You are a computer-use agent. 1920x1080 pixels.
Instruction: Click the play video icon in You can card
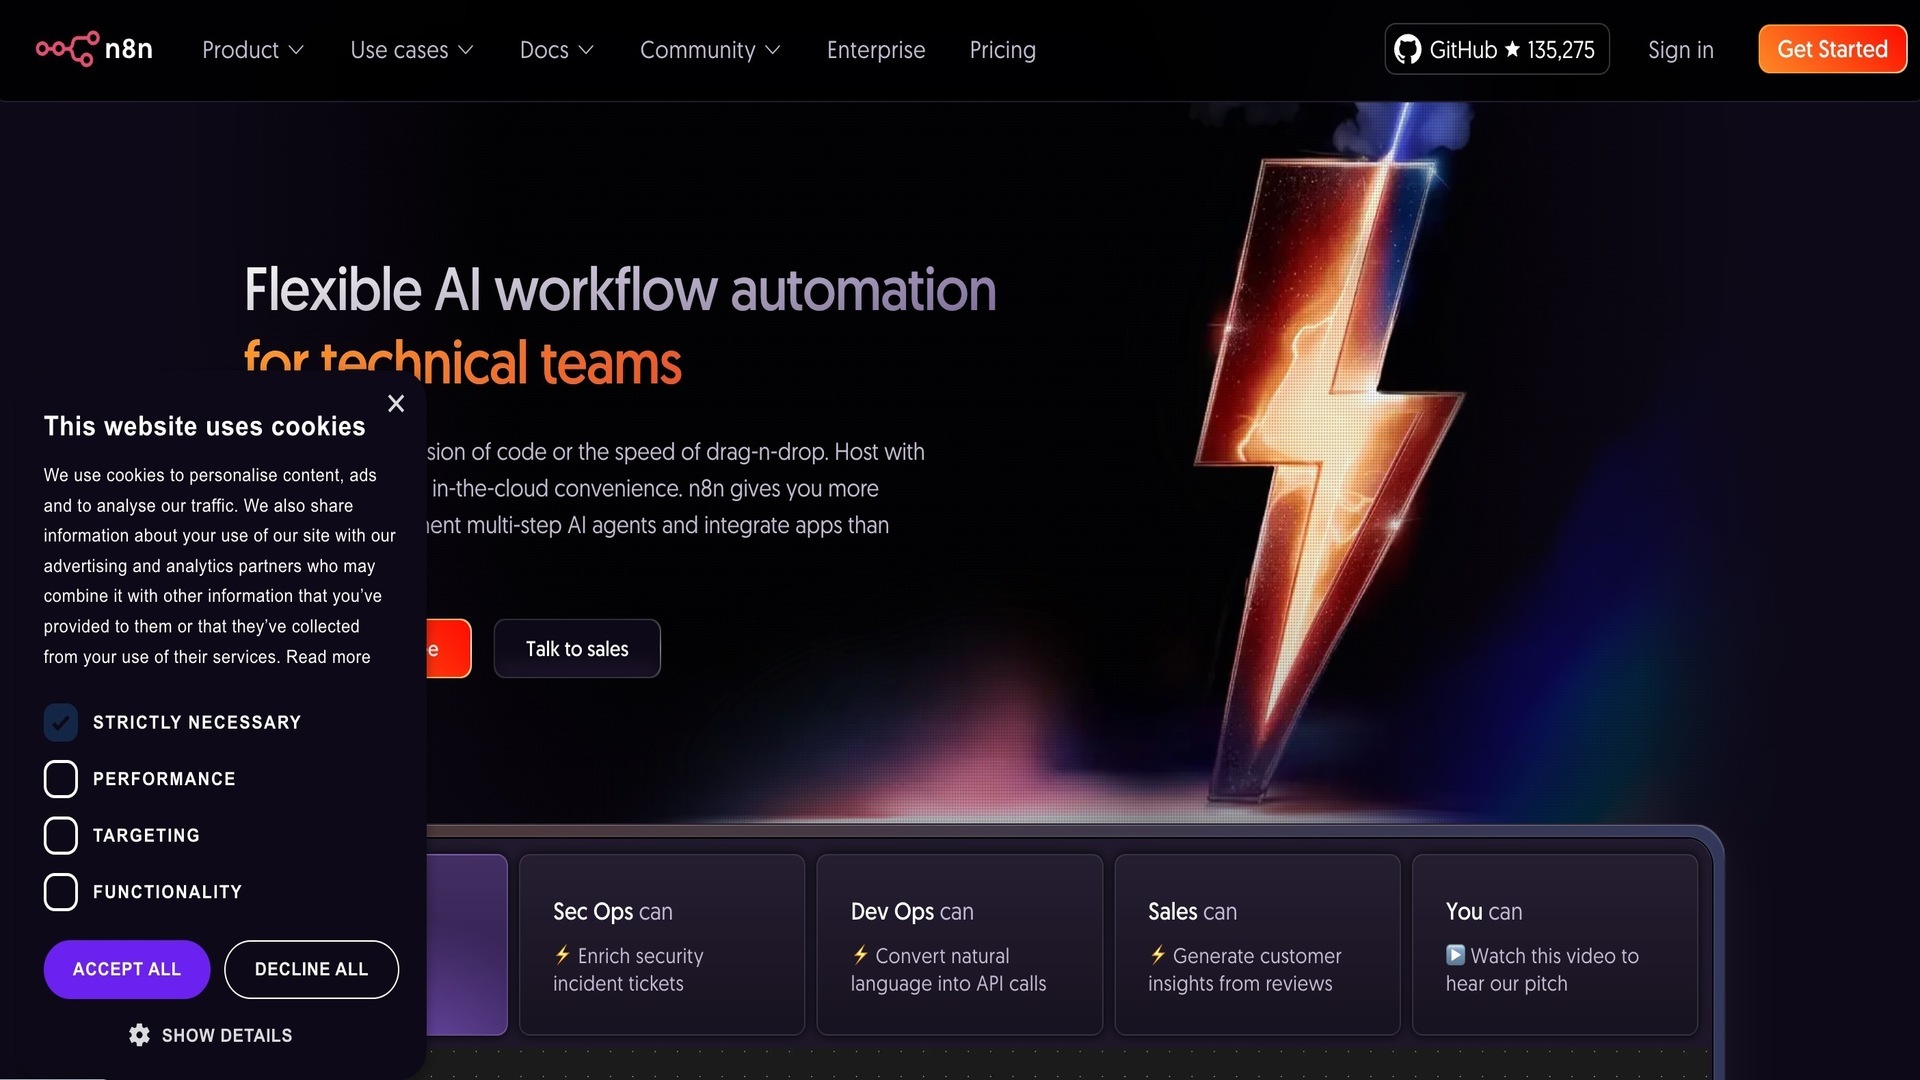tap(1455, 955)
